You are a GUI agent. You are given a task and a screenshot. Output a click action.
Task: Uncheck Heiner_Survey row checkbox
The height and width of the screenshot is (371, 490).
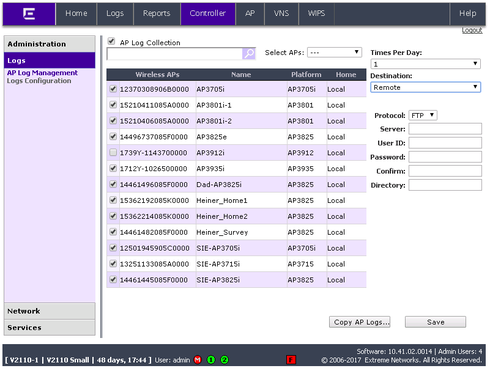[x=113, y=232]
